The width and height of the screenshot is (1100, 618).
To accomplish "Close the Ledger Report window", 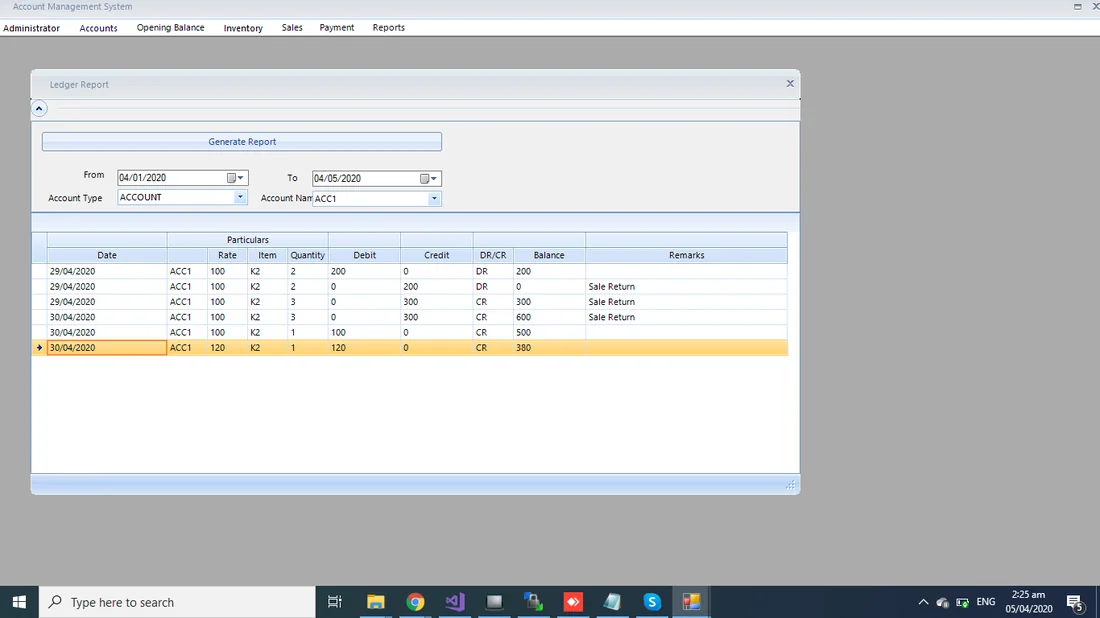I will [x=790, y=83].
